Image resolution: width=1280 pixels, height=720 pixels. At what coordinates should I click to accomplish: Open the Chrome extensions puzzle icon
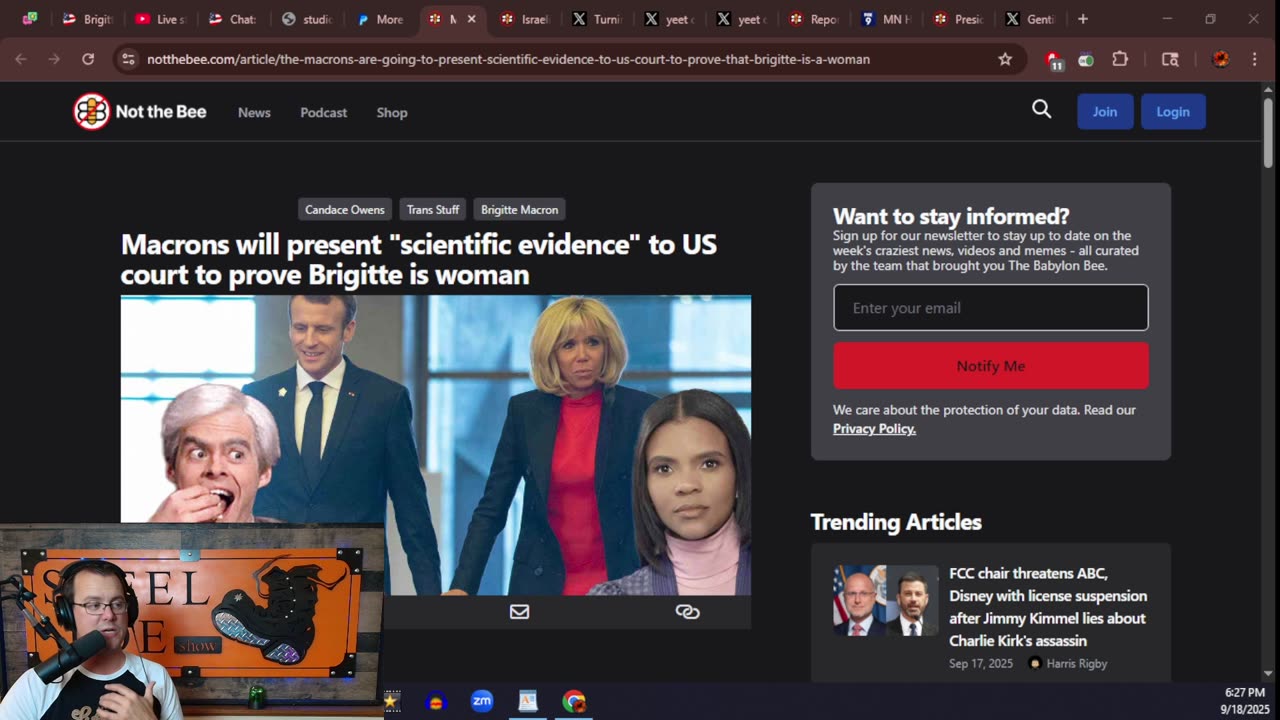click(1120, 59)
